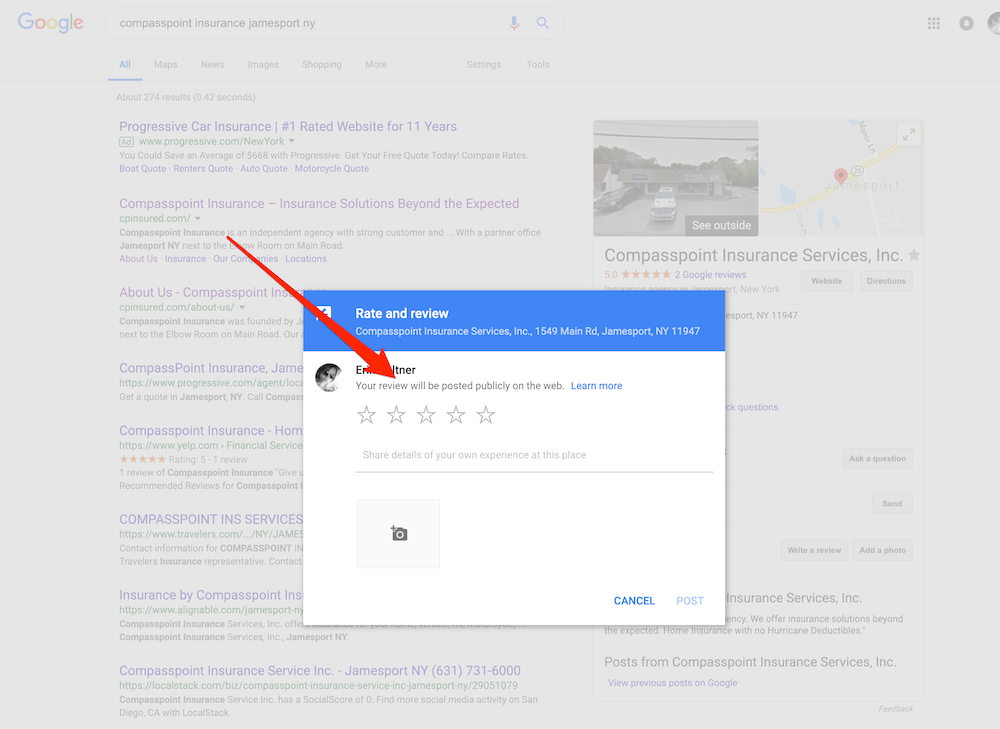
Task: Click the Auto Quote sitelink
Action: point(264,168)
